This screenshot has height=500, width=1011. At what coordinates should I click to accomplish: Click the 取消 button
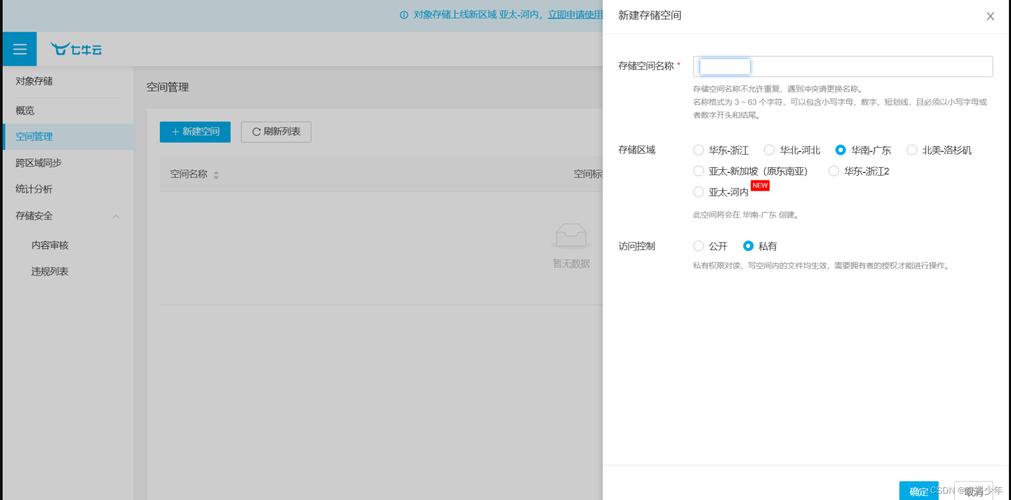point(974,491)
